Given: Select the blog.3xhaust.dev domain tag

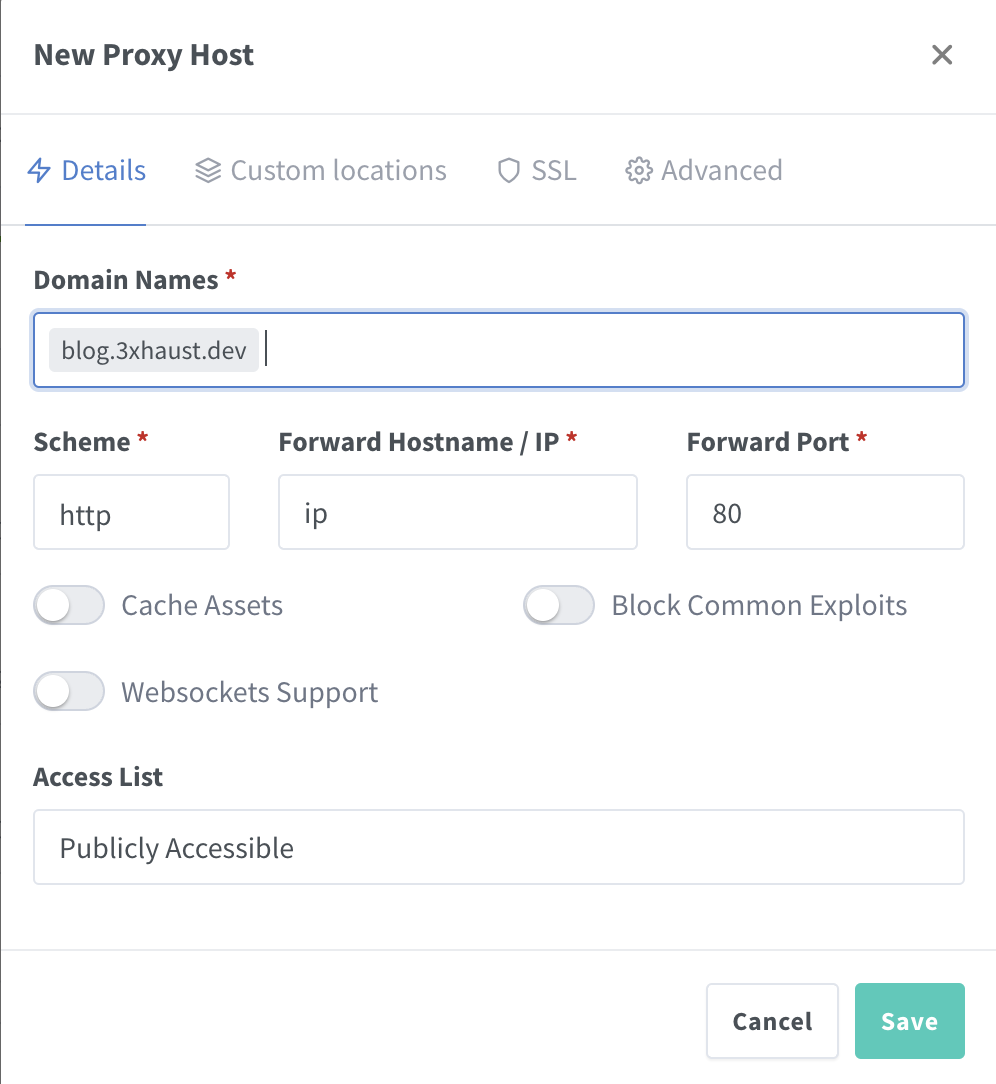Looking at the screenshot, I should [x=154, y=351].
